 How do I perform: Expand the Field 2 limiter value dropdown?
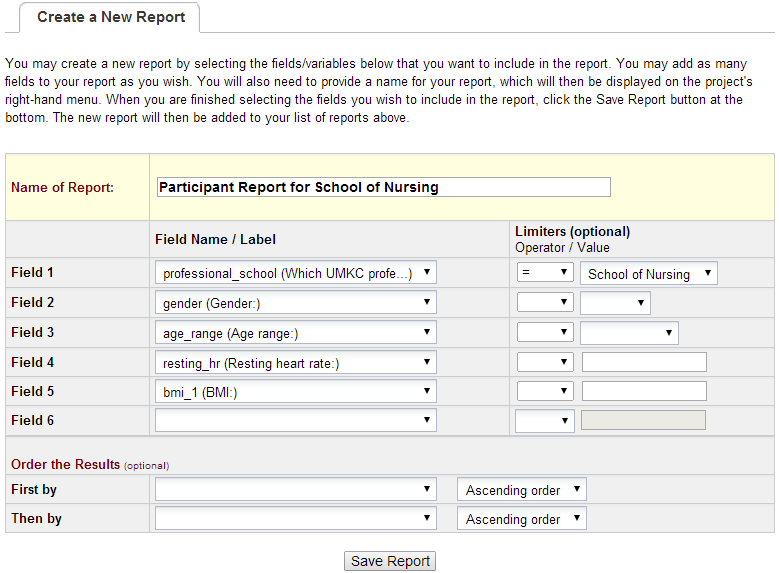[615, 303]
